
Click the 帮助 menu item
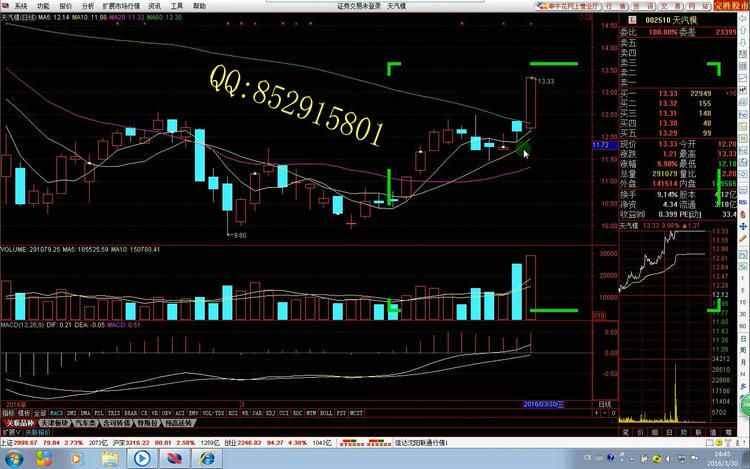[199, 5]
